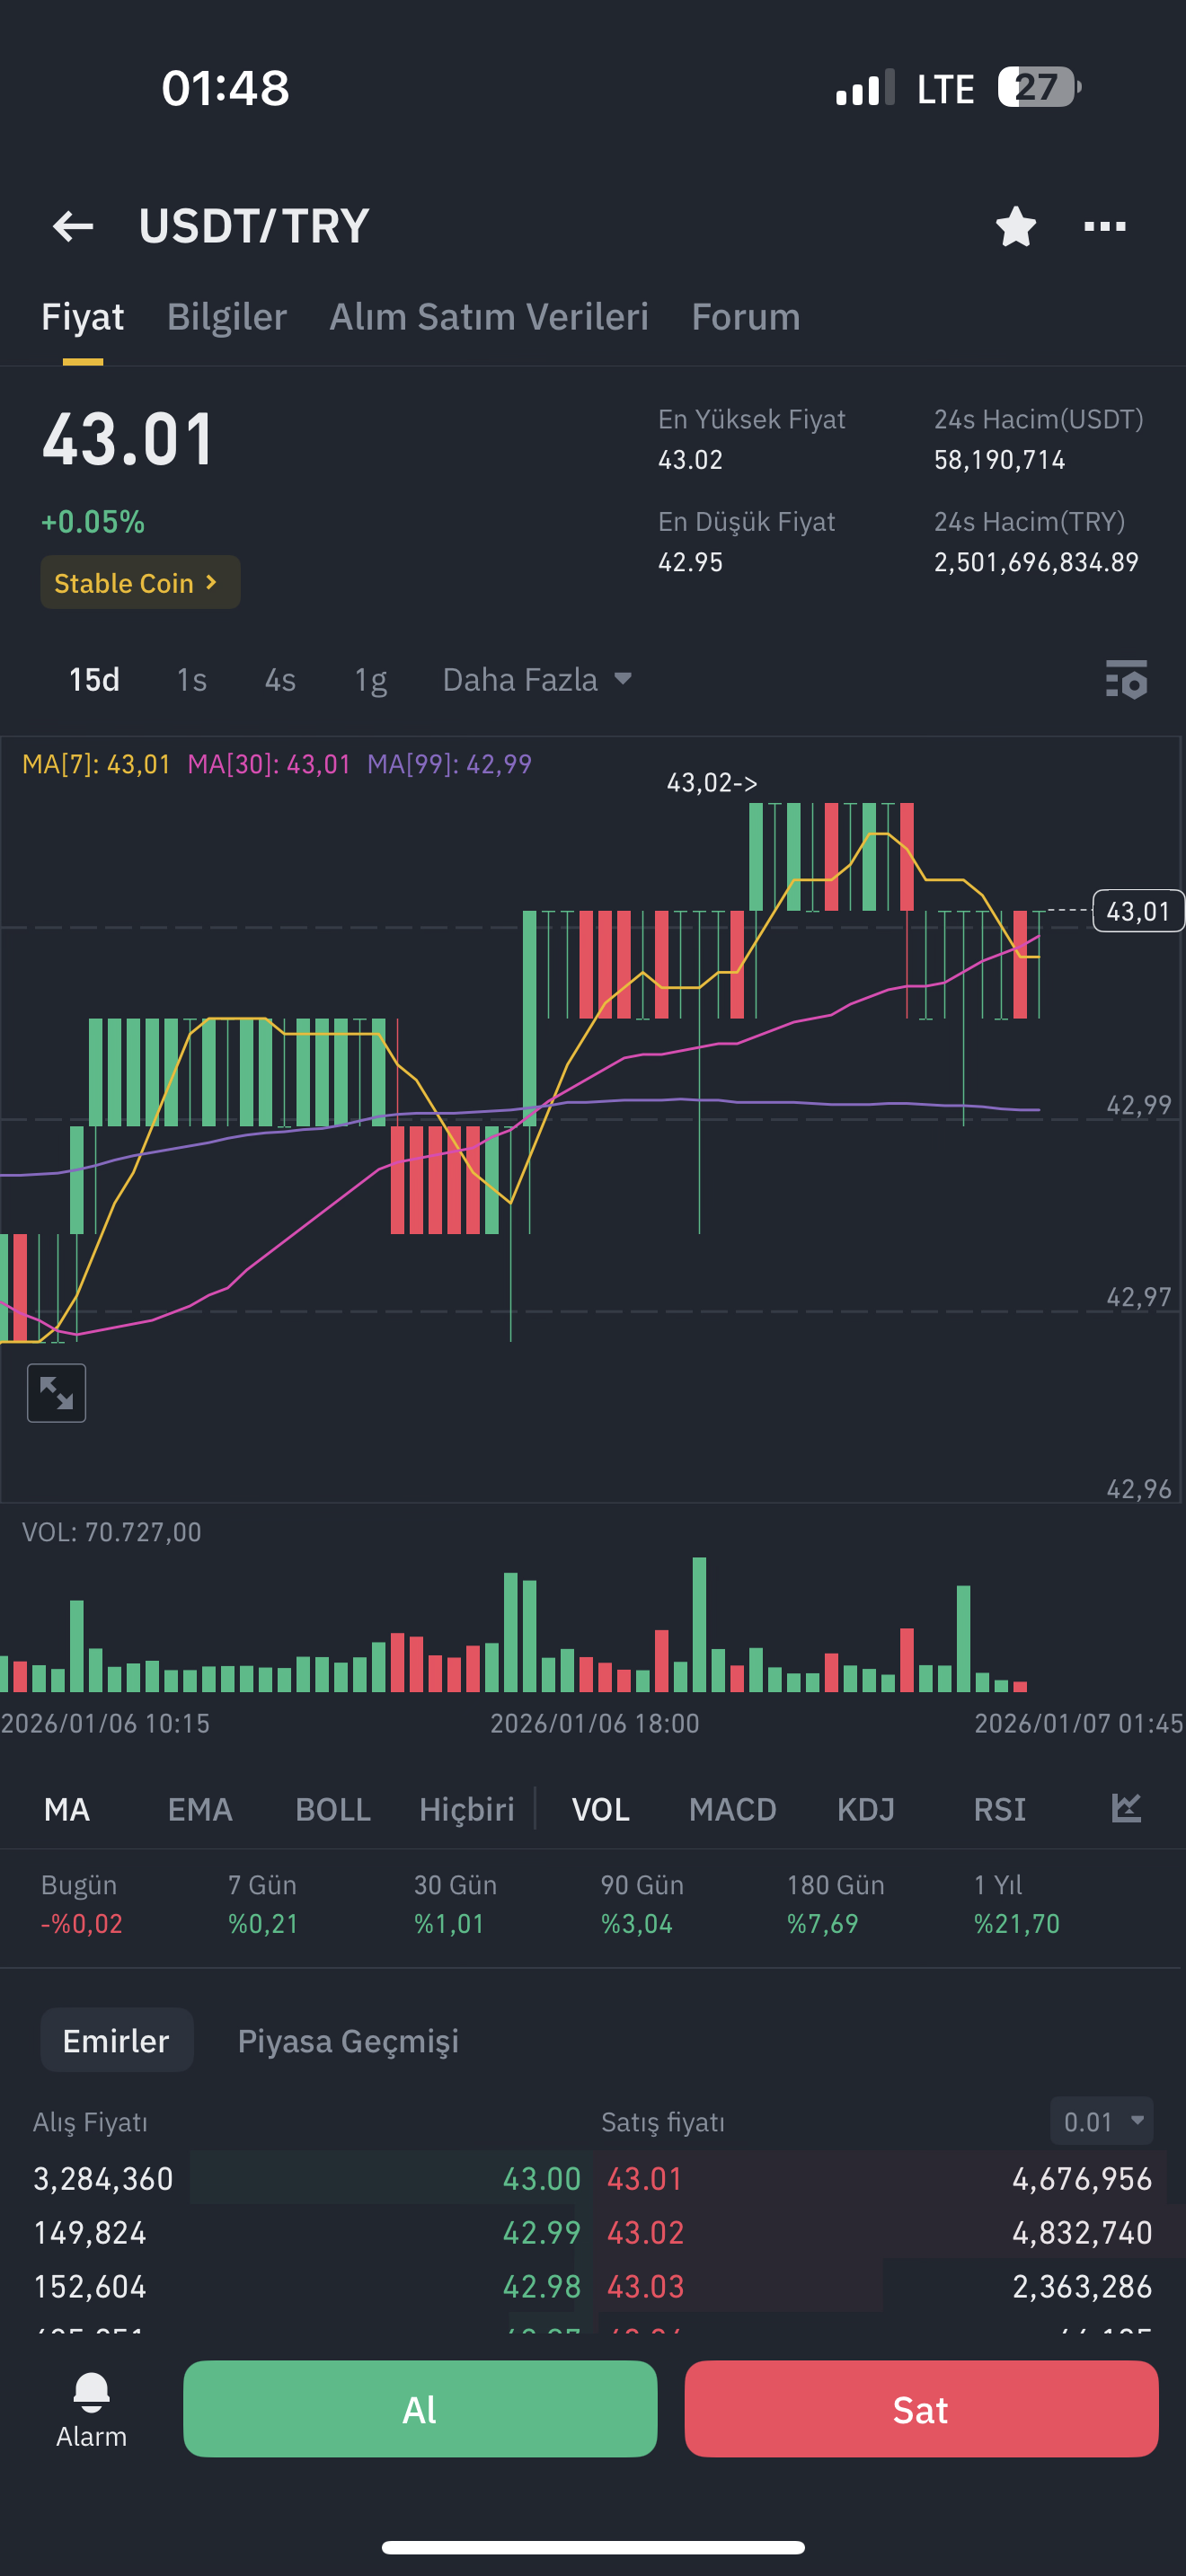Open chart settings icon

pyautogui.click(x=1126, y=680)
